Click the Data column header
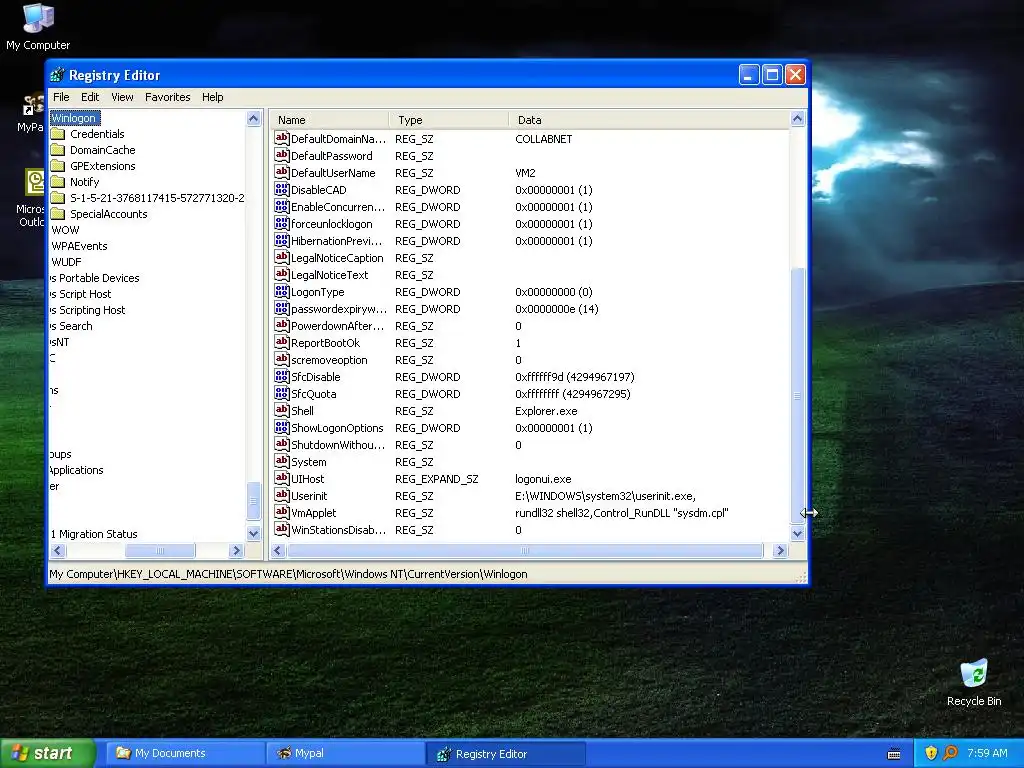Viewport: 1024px width, 768px height. (648, 120)
